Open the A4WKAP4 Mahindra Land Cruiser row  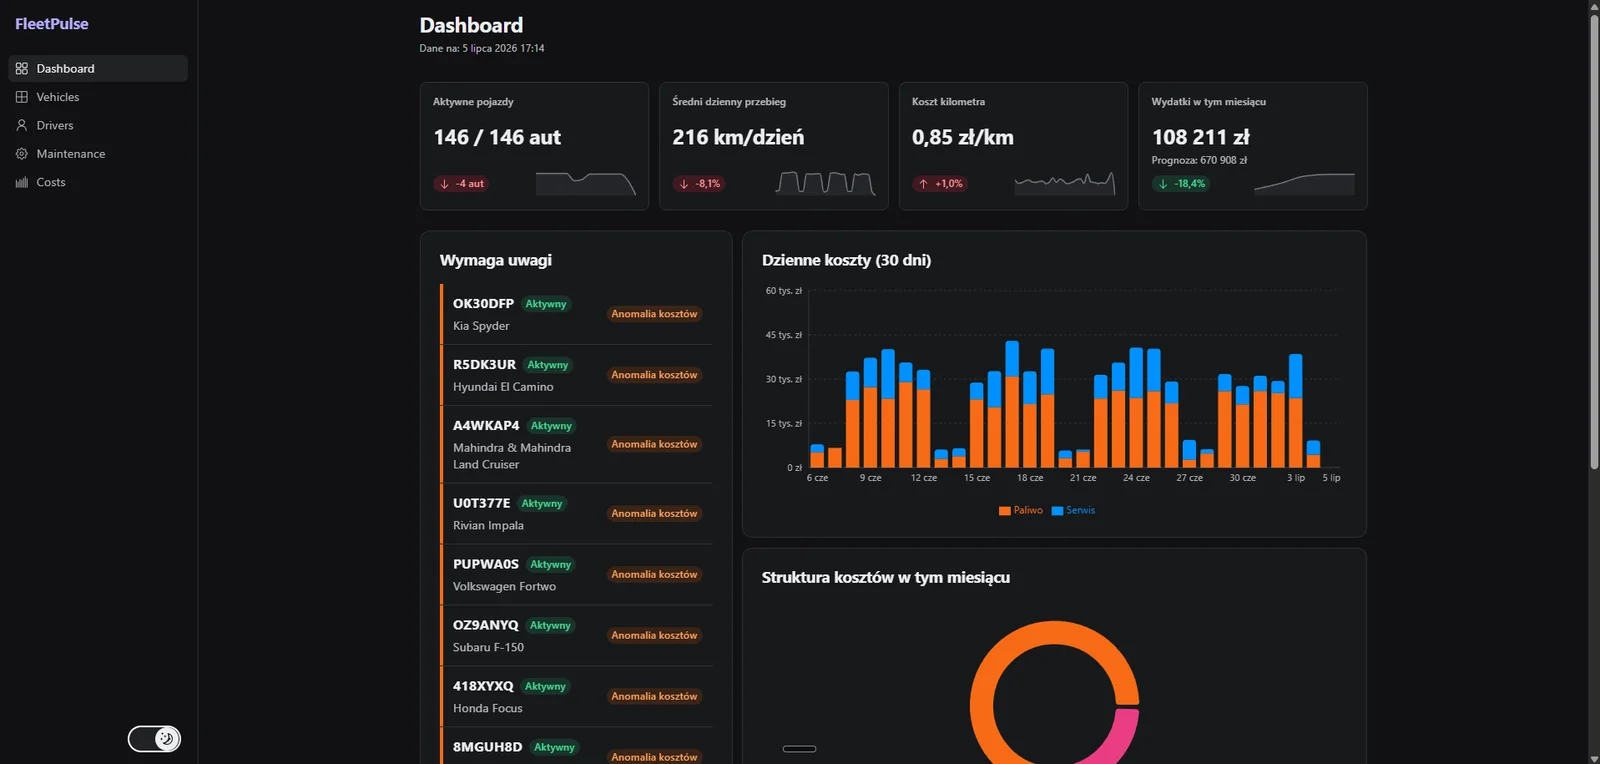tap(576, 444)
